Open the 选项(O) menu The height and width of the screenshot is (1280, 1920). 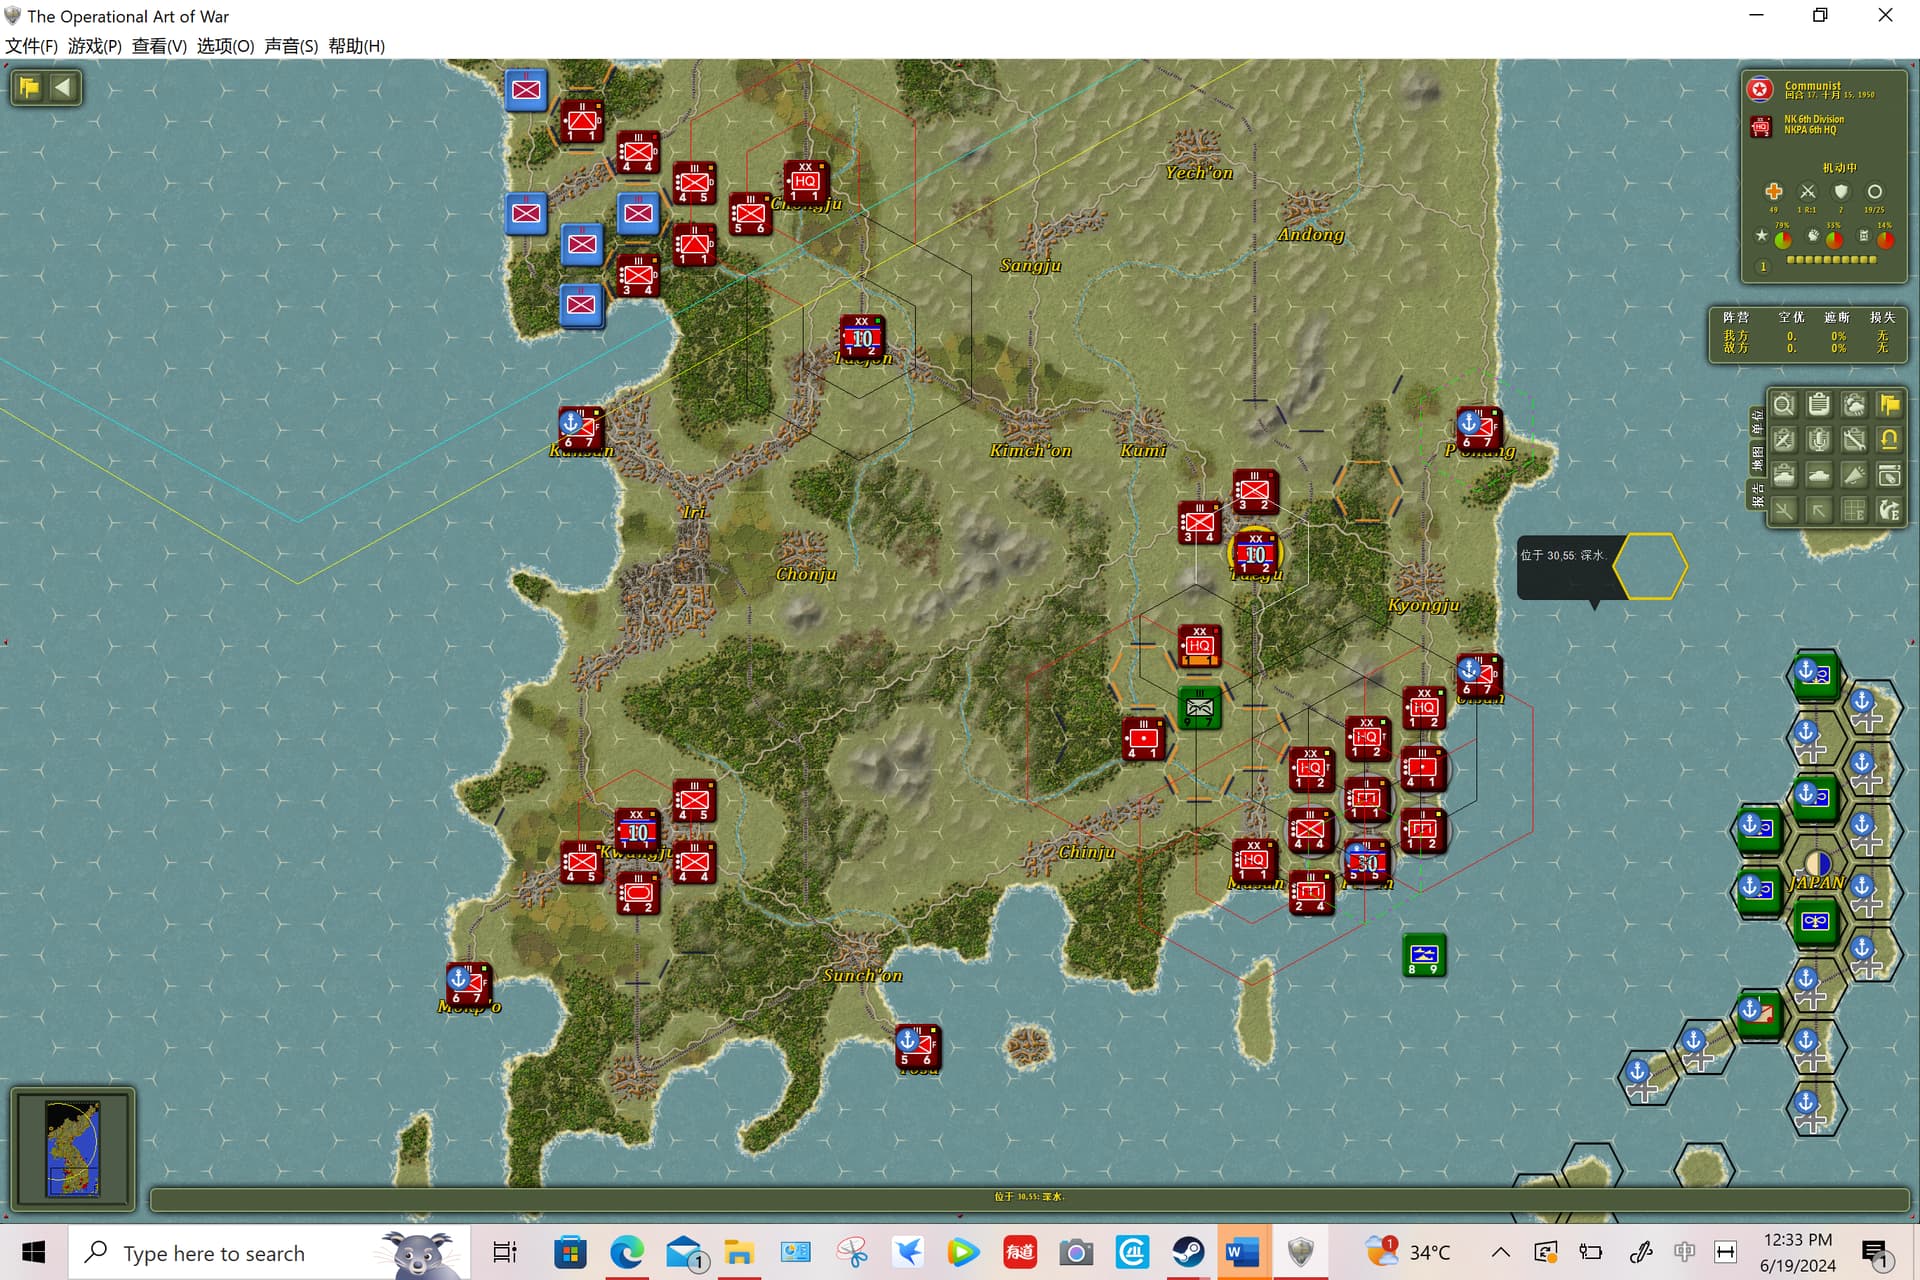(x=225, y=46)
